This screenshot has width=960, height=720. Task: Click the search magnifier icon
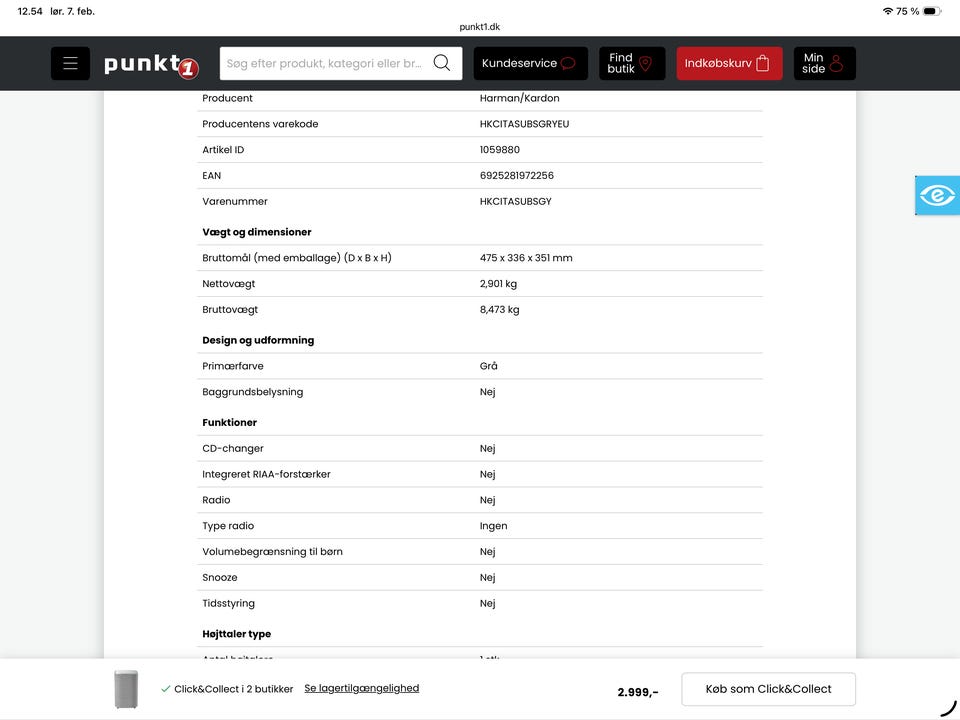pyautogui.click(x=442, y=62)
